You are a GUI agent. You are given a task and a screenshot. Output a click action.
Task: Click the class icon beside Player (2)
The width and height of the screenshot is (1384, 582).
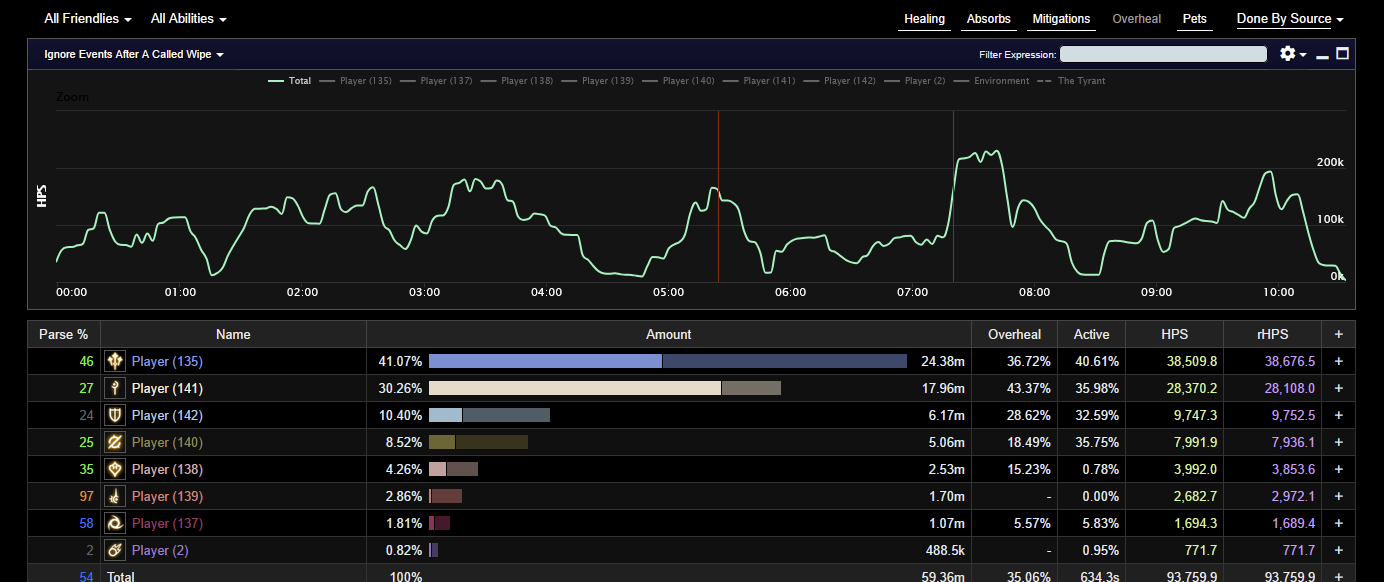tap(115, 550)
